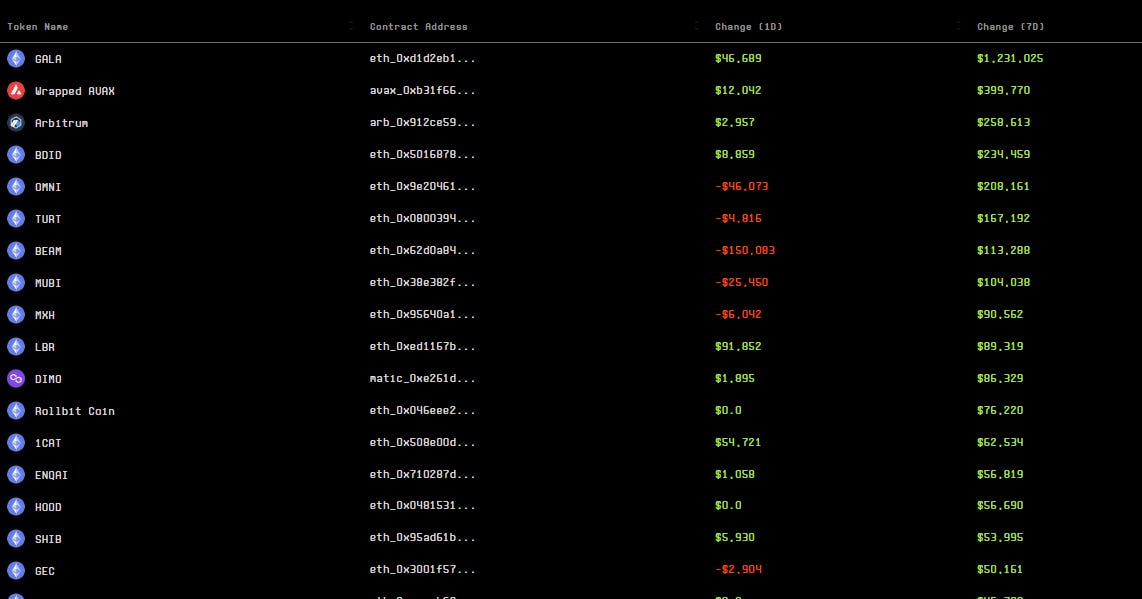Click the LBR 1D change value $91,852
This screenshot has height=599, width=1142.
point(738,347)
